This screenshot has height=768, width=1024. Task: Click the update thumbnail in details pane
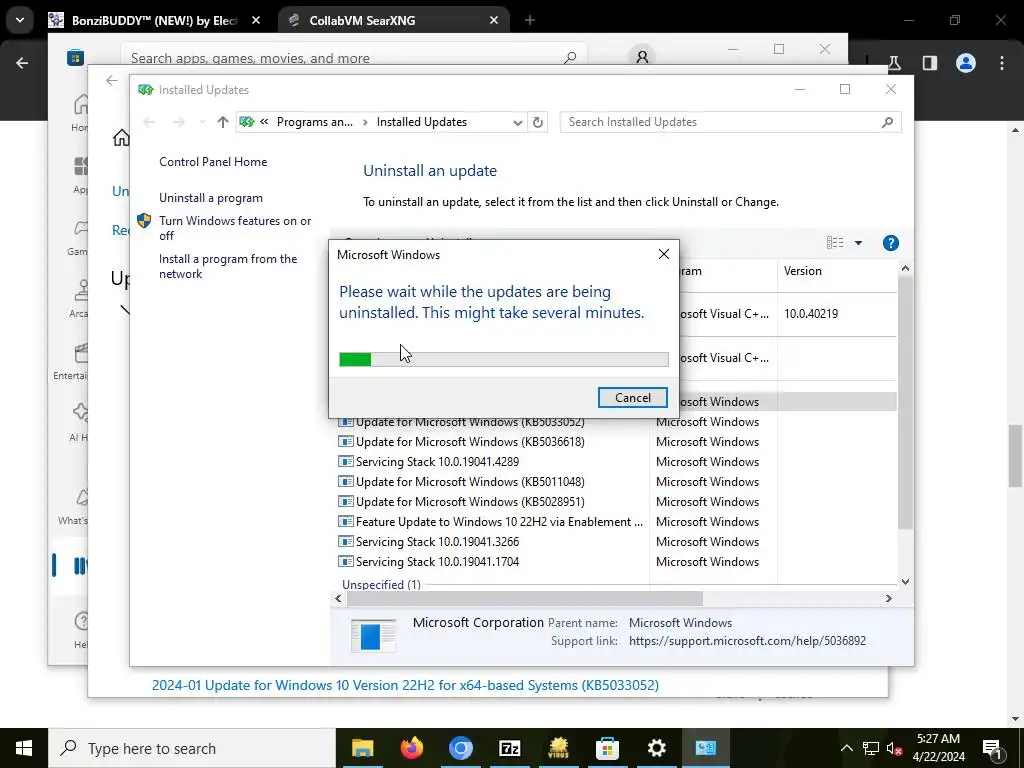pos(373,635)
